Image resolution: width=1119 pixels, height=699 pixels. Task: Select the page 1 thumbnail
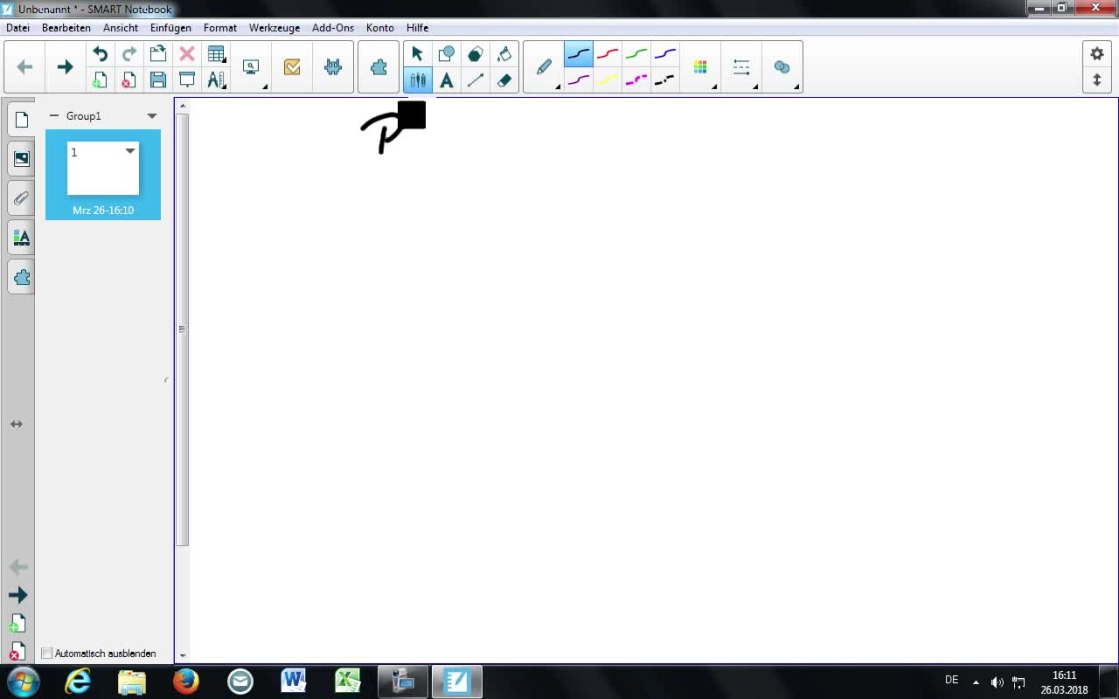pos(103,169)
